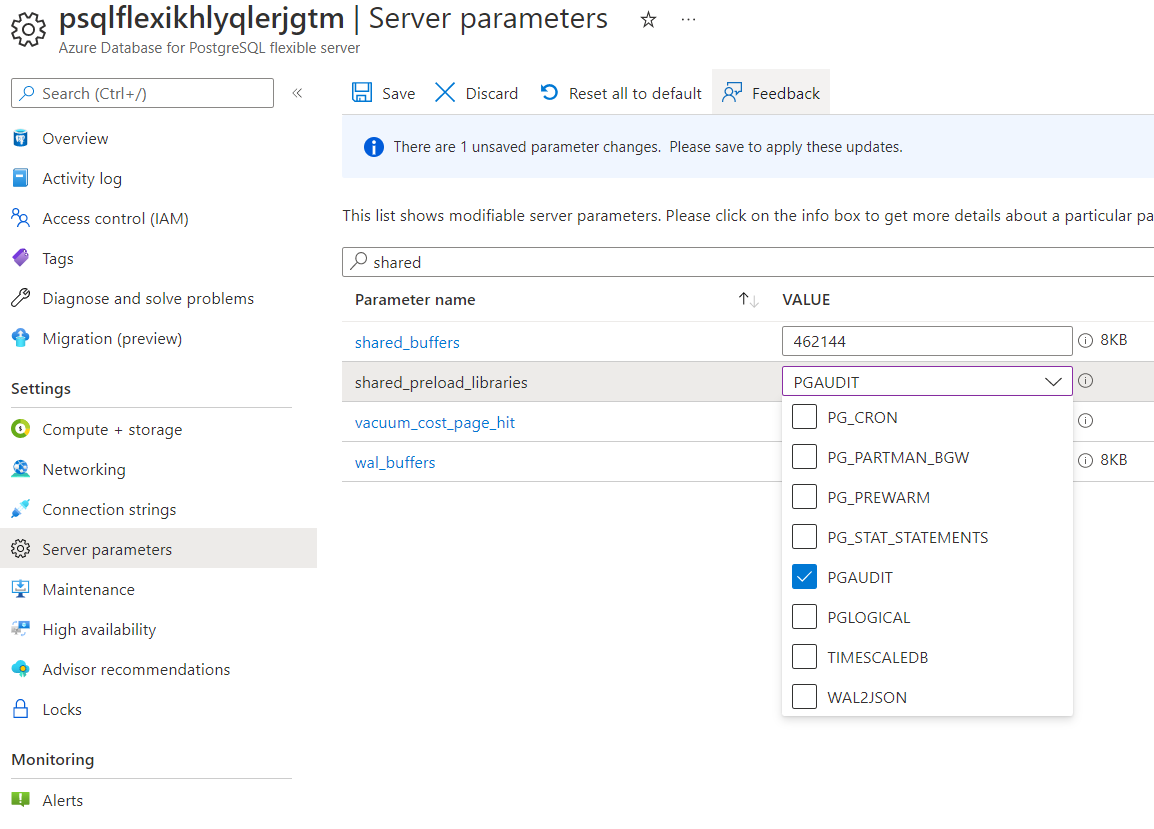Open the Alerts monitoring icon
The height and width of the screenshot is (829, 1154).
22,800
